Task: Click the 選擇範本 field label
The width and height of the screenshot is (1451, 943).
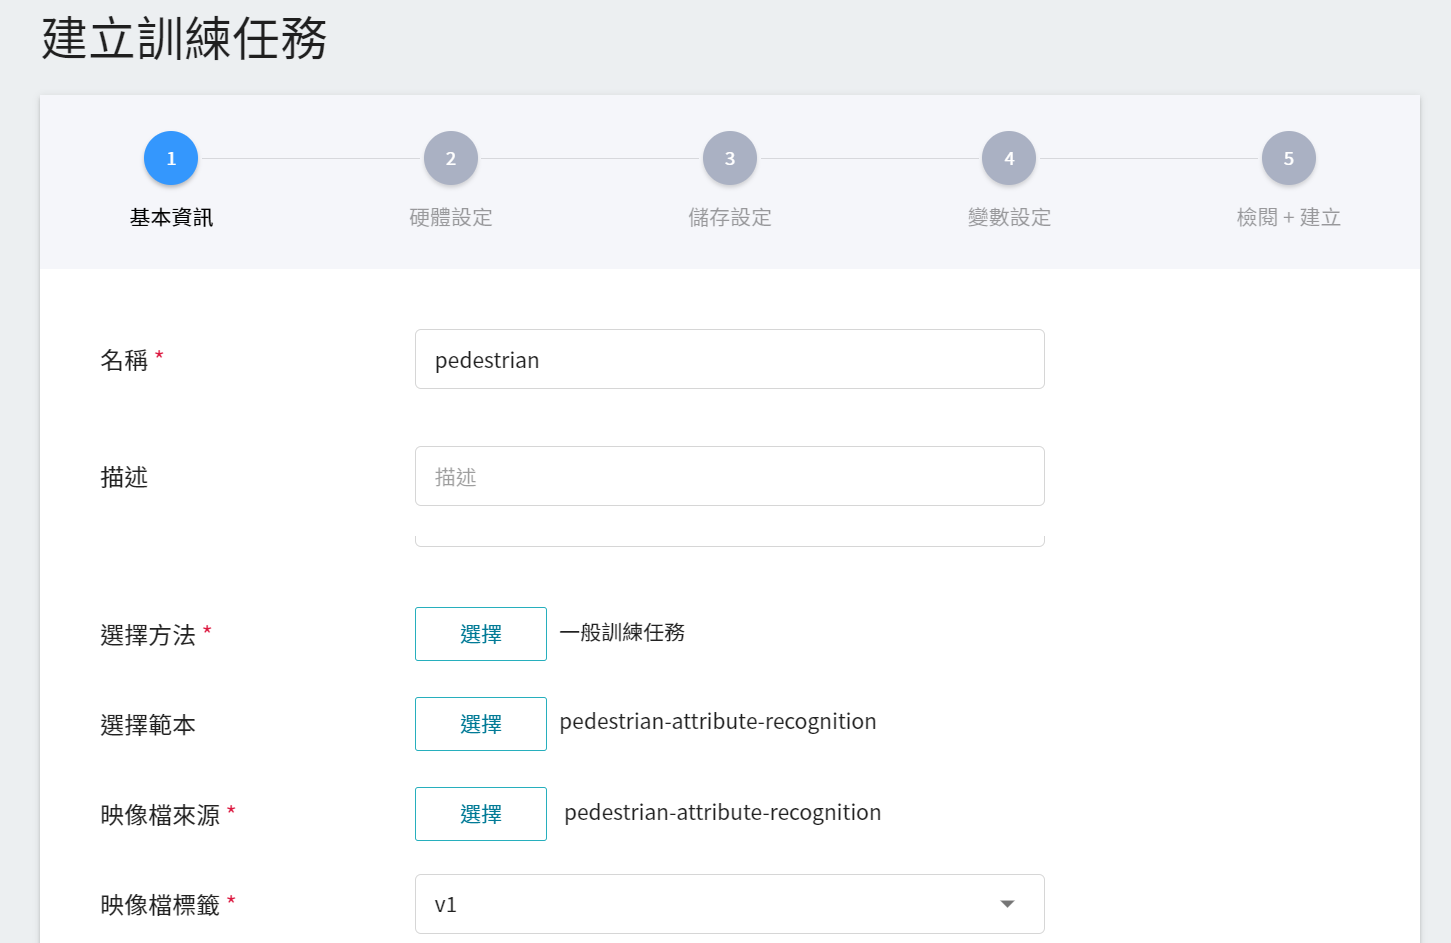Action: [x=148, y=725]
